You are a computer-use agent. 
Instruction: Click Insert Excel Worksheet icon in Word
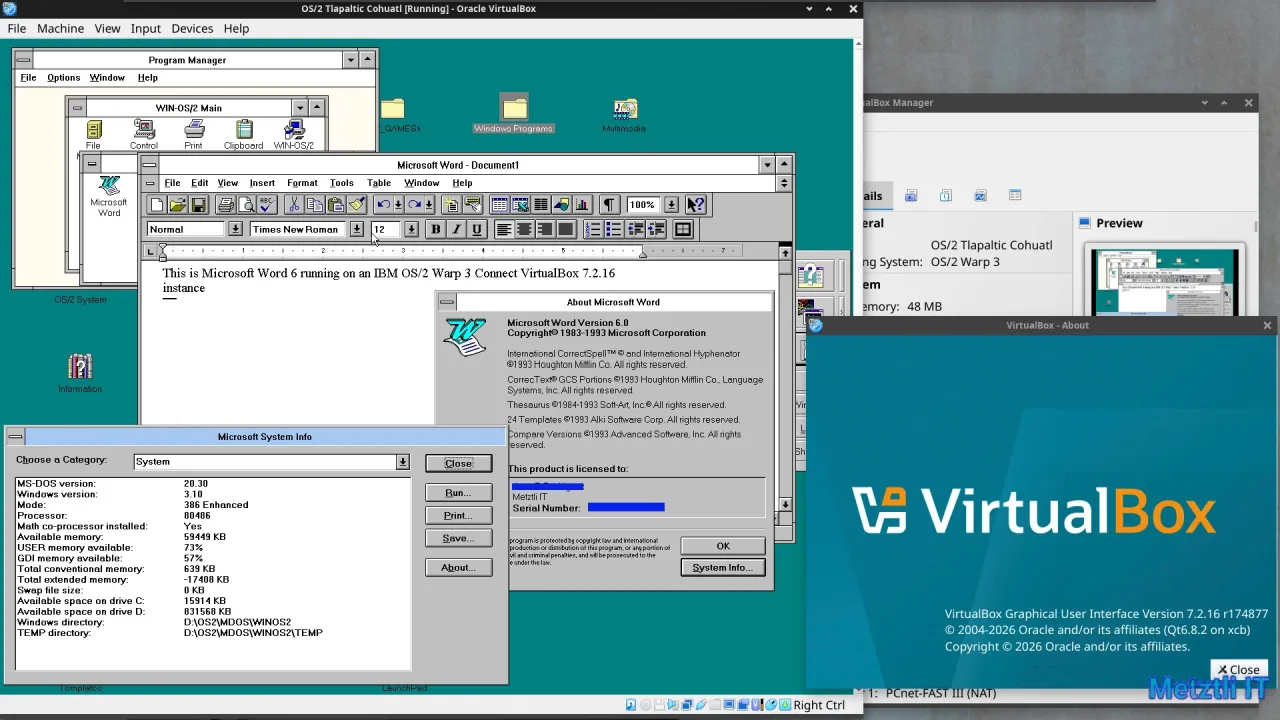[x=520, y=205]
